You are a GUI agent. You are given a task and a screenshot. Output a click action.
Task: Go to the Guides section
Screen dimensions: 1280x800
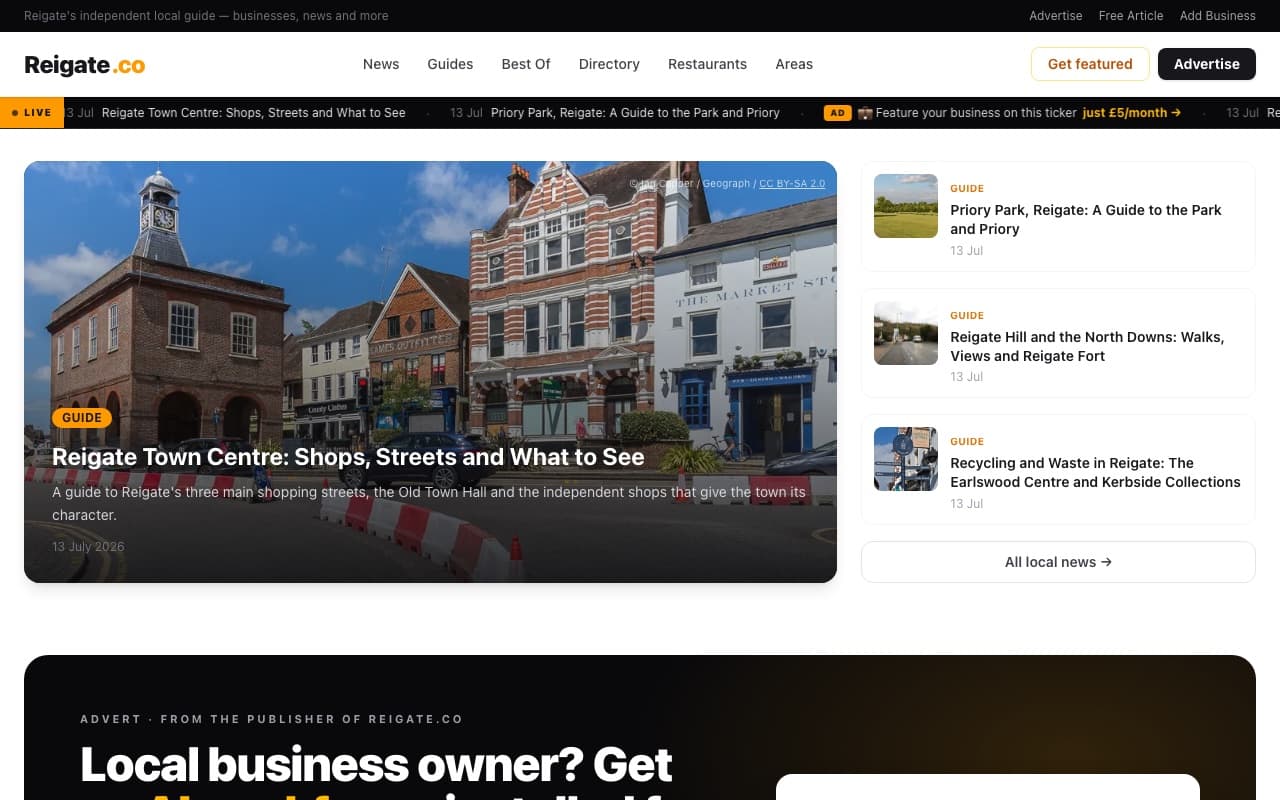450,64
